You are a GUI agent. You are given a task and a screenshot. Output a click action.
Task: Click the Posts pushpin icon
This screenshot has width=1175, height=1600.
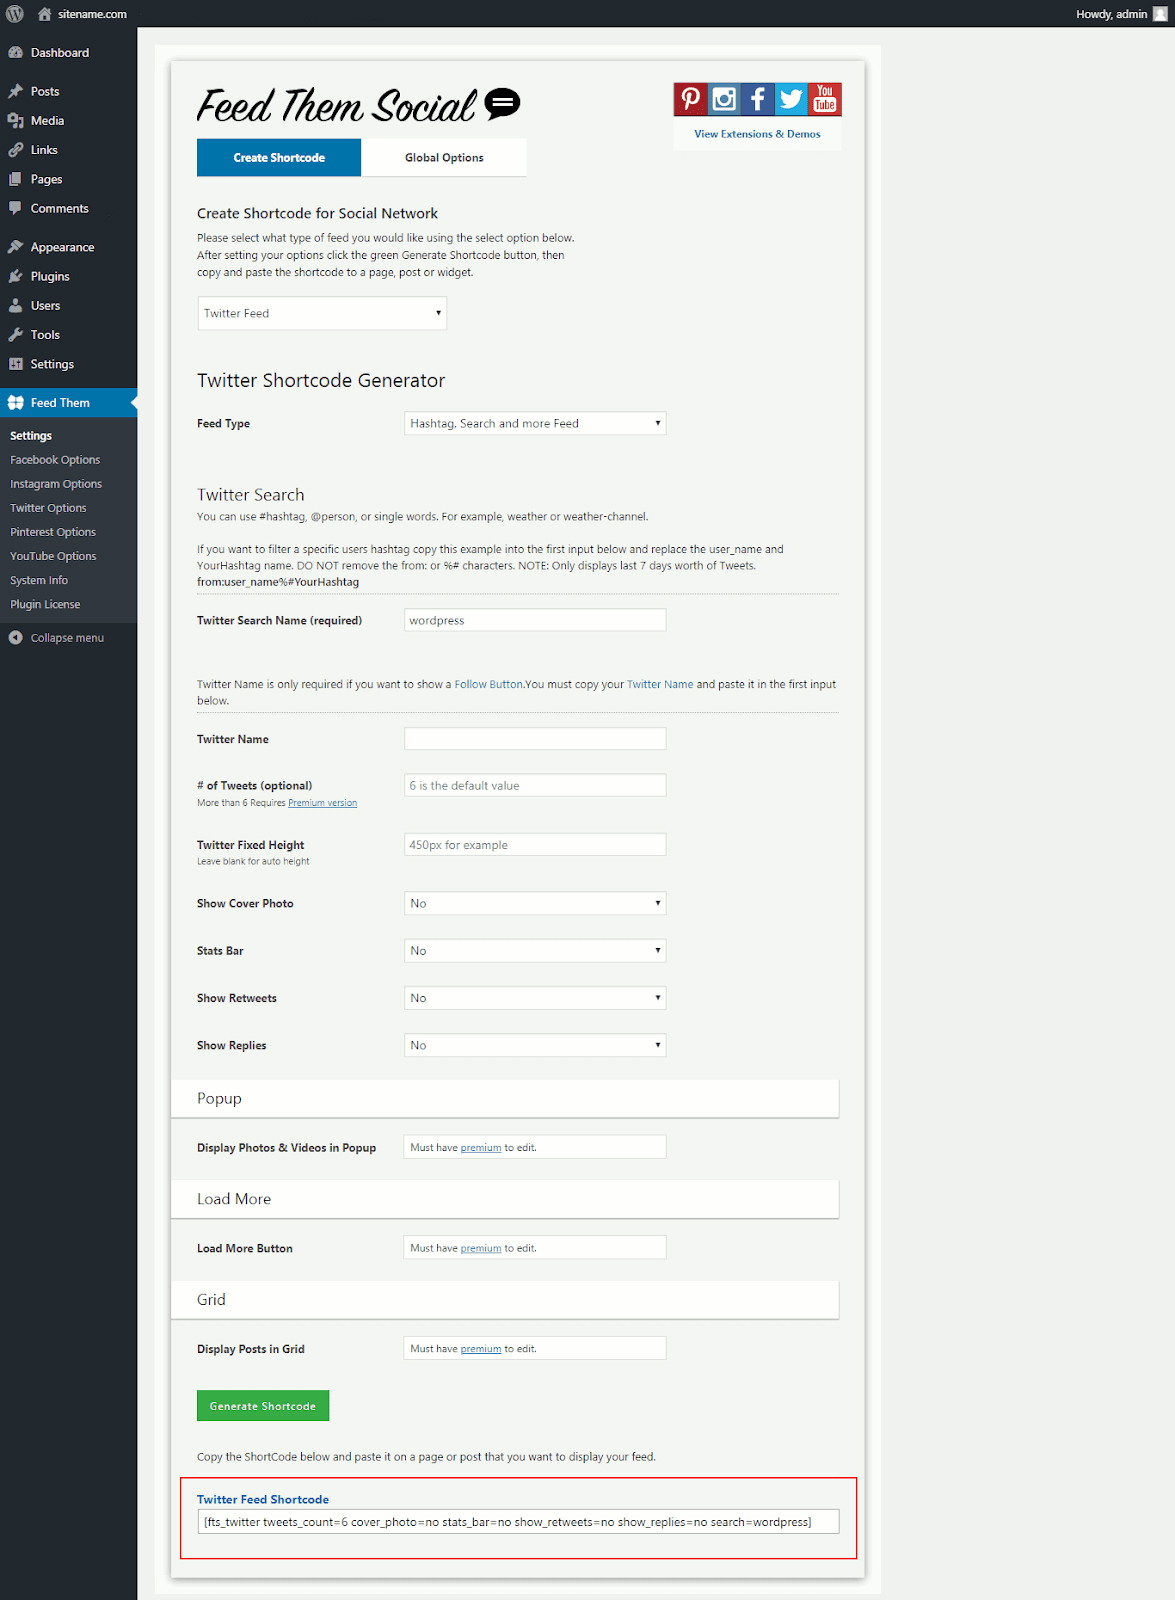point(15,91)
